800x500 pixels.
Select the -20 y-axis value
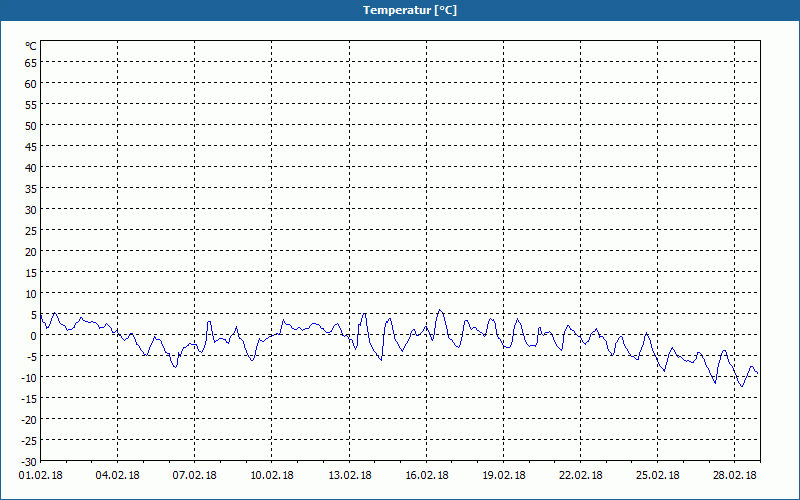tap(29, 420)
